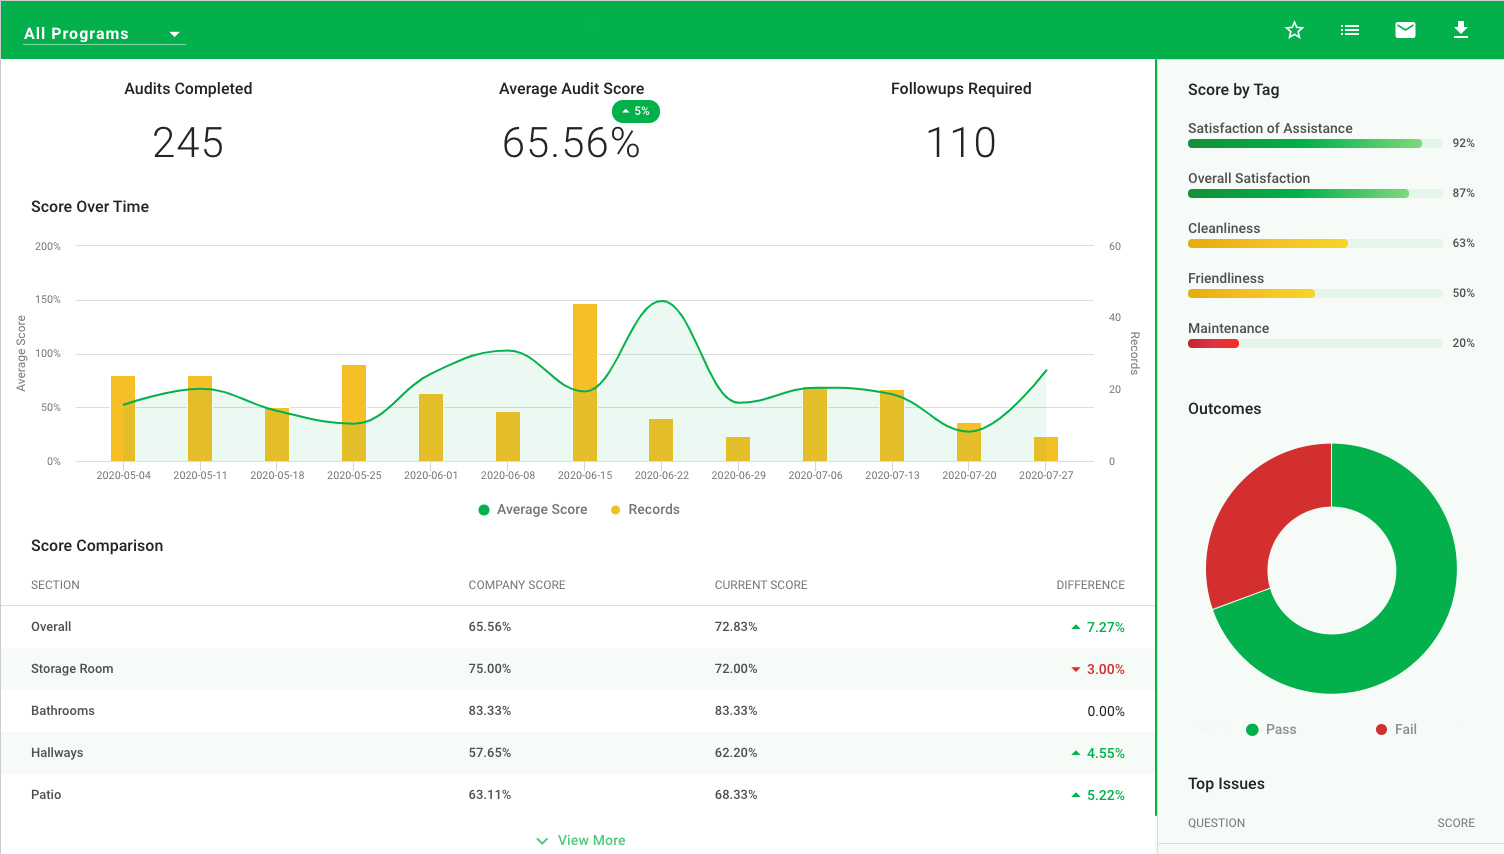This screenshot has width=1504, height=854.
Task: Sort by Difference column header
Action: coord(1090,585)
